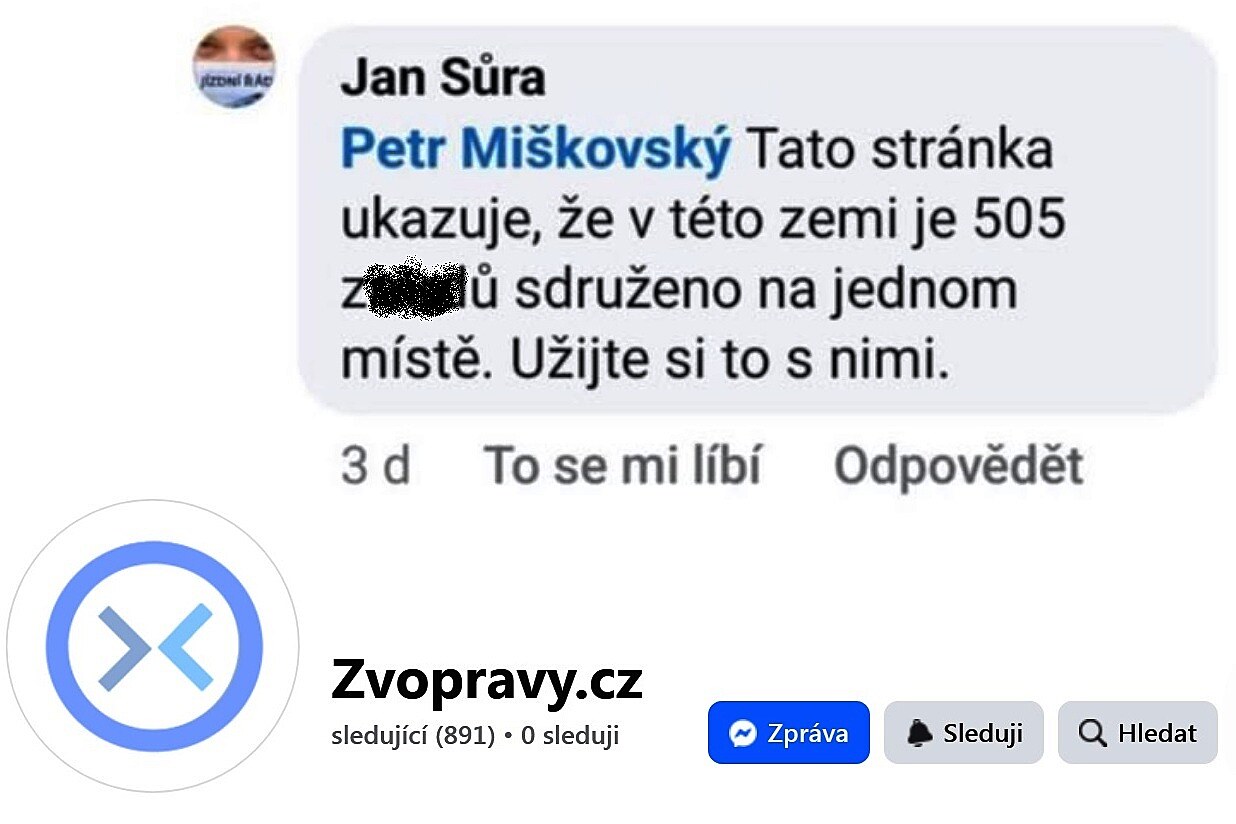Click the arrows symbol inside Zvopravy logo
The width and height of the screenshot is (1236, 824).
click(155, 648)
